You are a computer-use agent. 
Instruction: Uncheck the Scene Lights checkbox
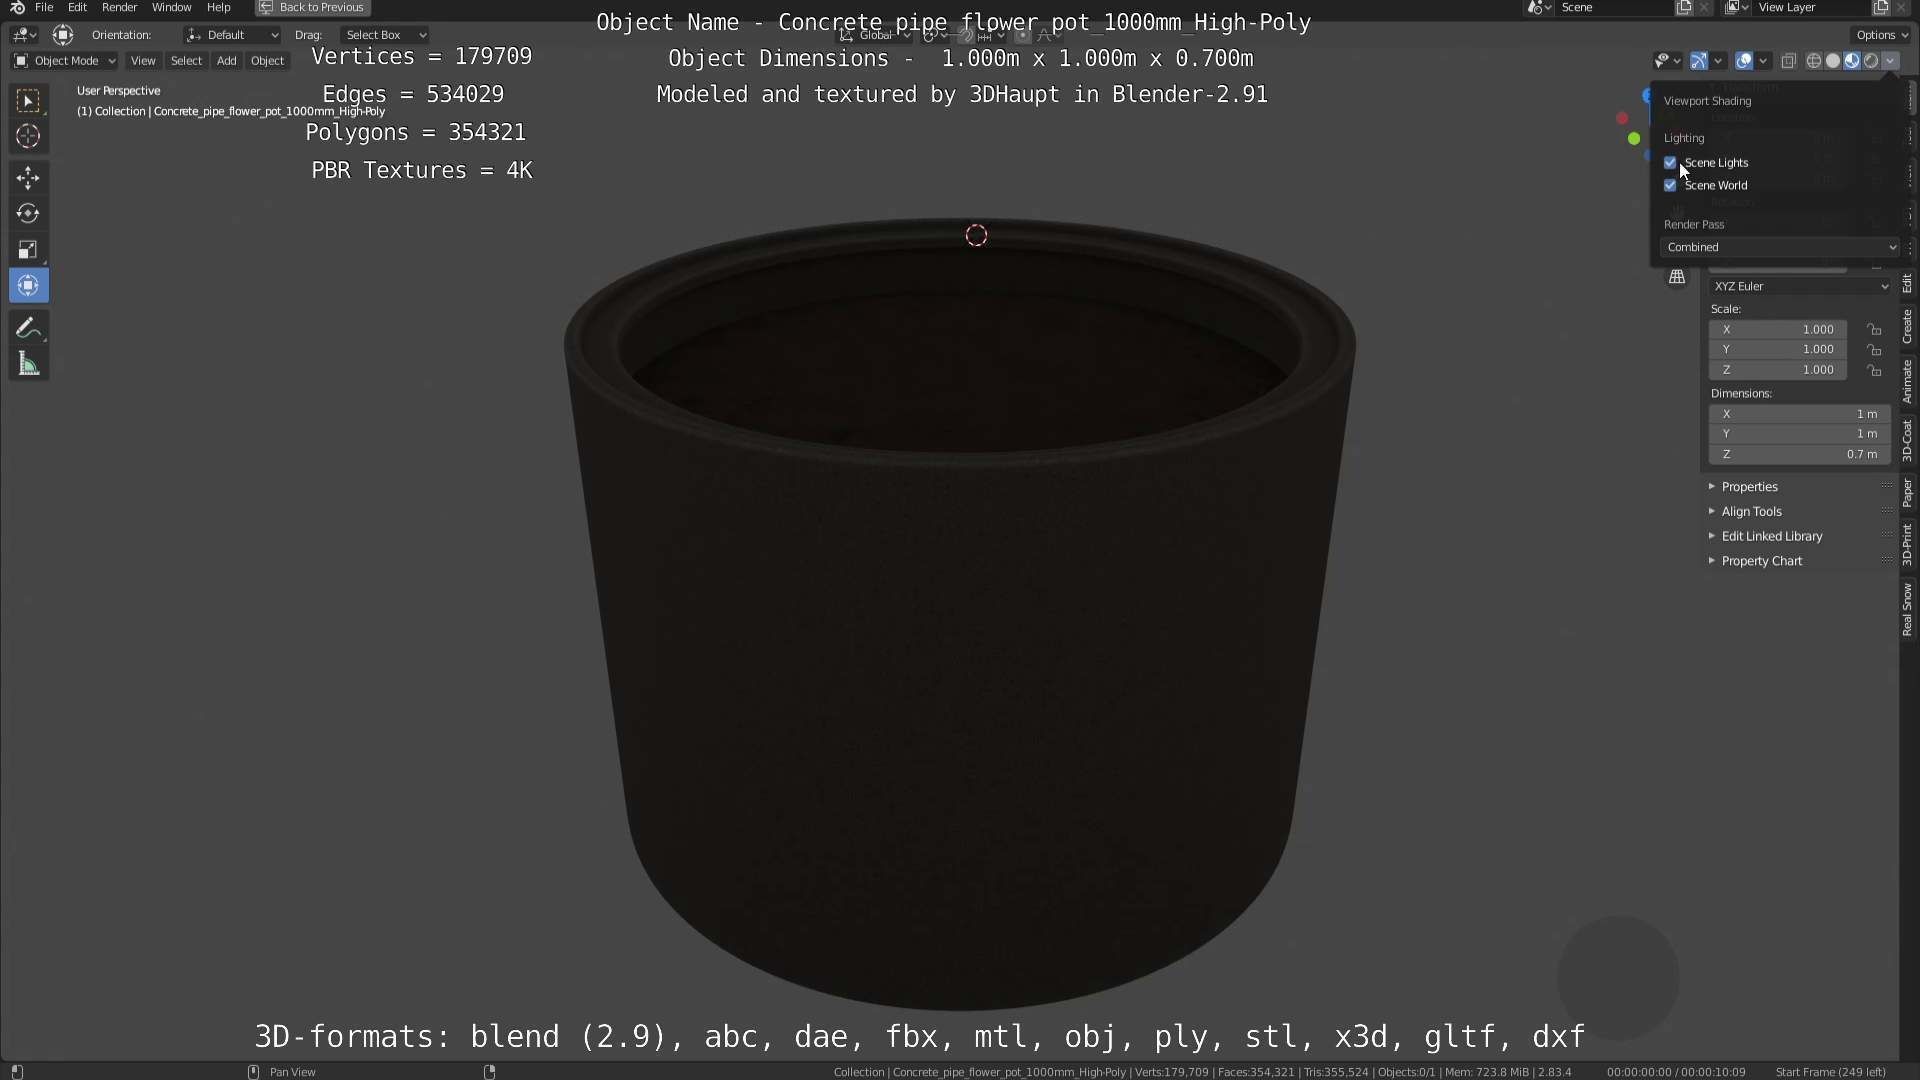pyautogui.click(x=1670, y=163)
